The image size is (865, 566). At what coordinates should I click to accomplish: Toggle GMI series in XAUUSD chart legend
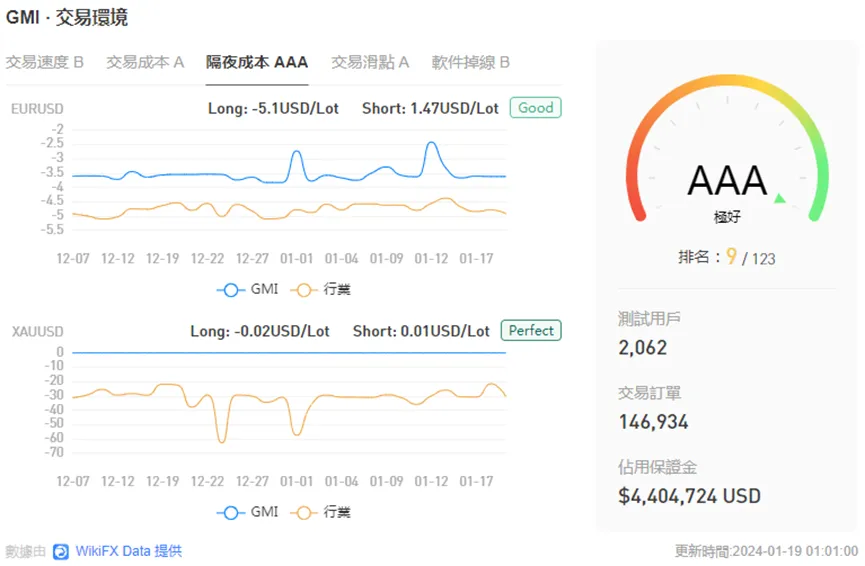(248, 512)
